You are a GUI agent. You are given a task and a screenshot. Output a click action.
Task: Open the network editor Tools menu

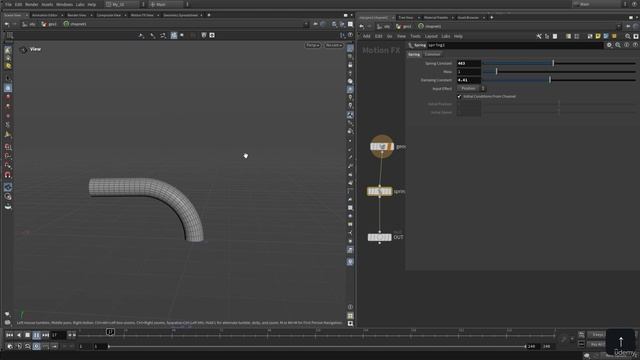pyautogui.click(x=415, y=36)
